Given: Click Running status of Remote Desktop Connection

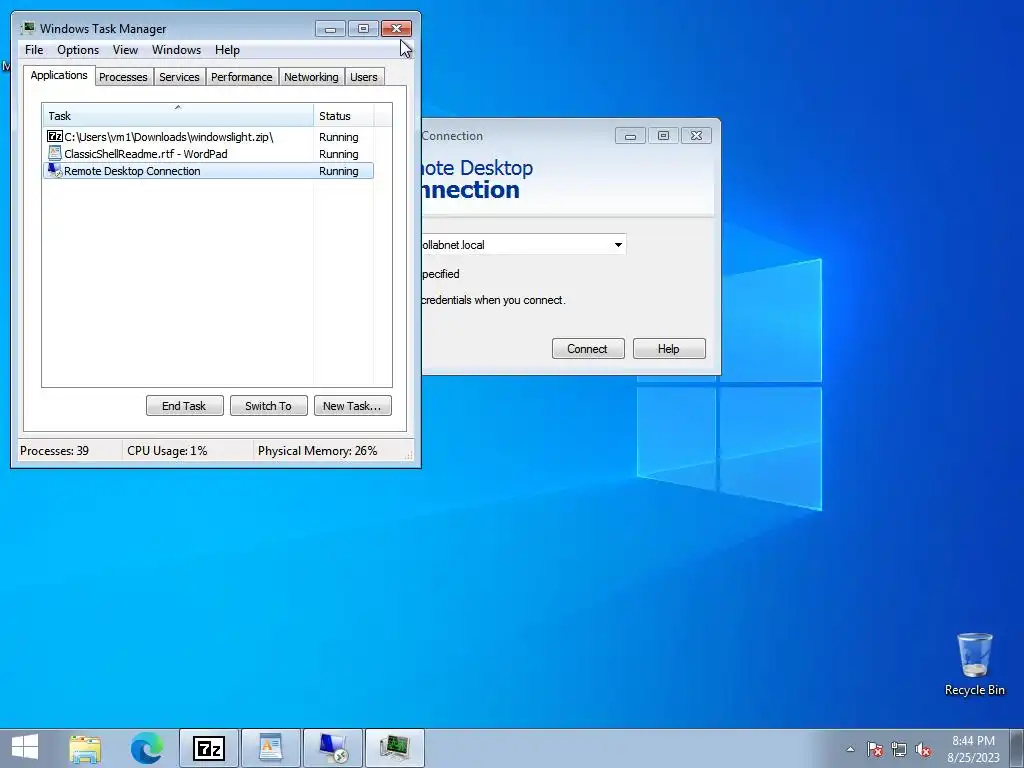Looking at the screenshot, I should [338, 170].
